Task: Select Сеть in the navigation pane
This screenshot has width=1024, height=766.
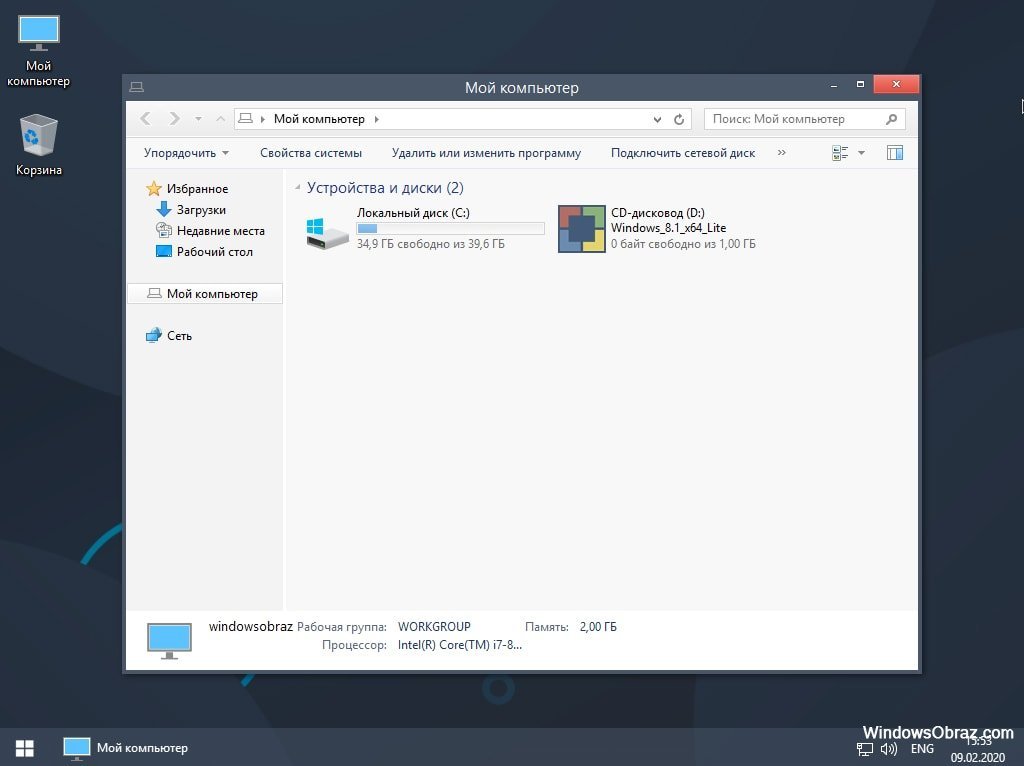Action: (x=179, y=336)
